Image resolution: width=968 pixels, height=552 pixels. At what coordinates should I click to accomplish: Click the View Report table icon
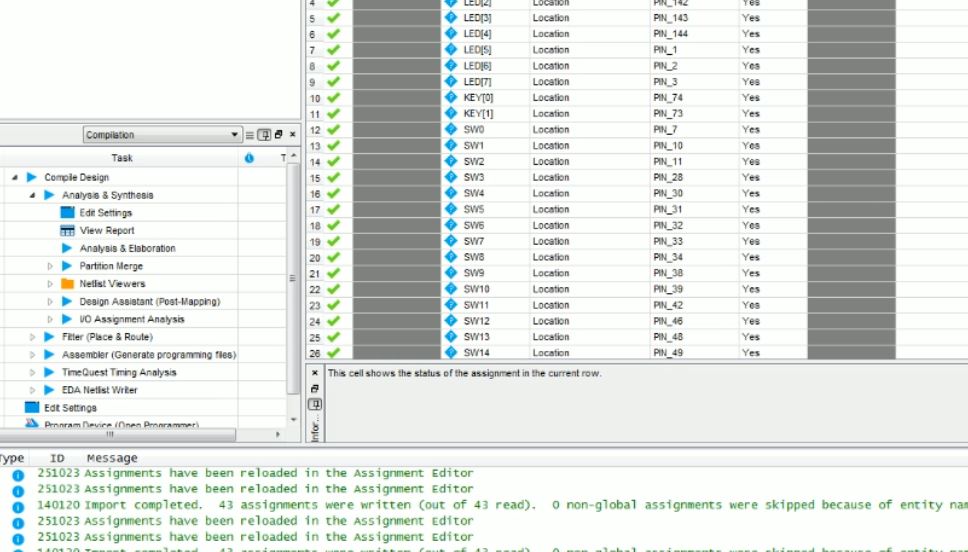(67, 231)
